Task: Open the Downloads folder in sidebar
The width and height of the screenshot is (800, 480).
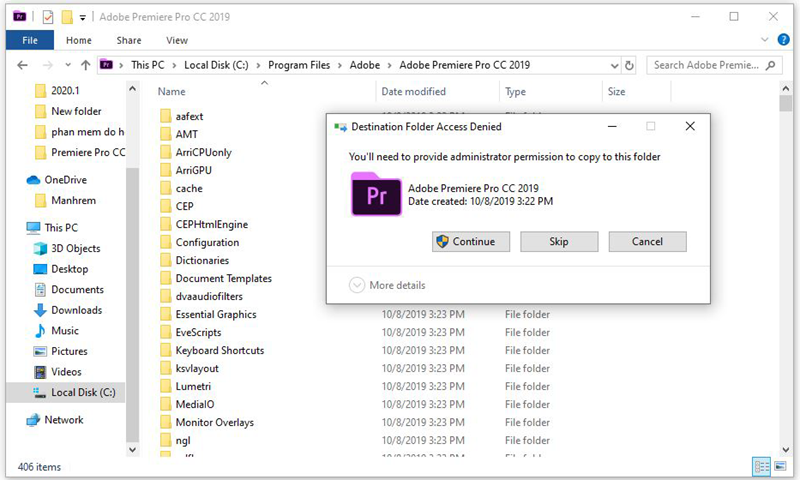Action: click(76, 310)
